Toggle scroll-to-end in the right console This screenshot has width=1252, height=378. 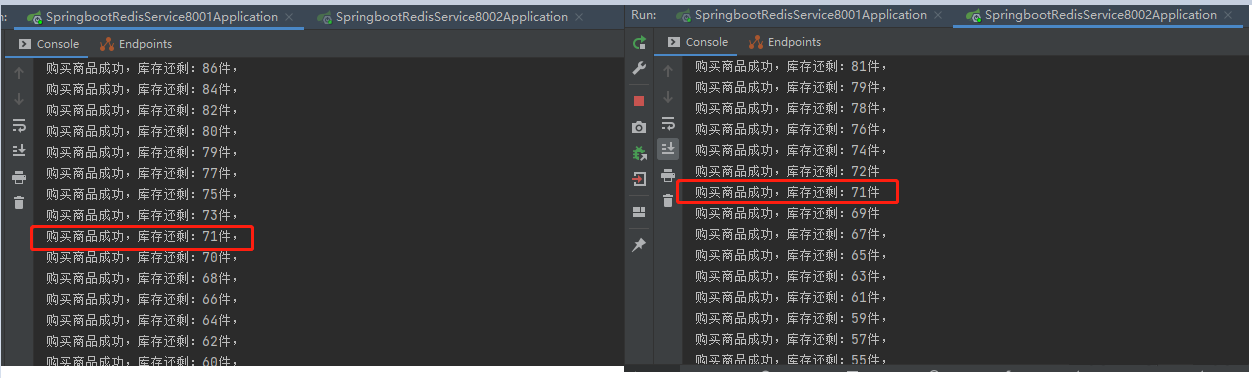pyautogui.click(x=668, y=149)
